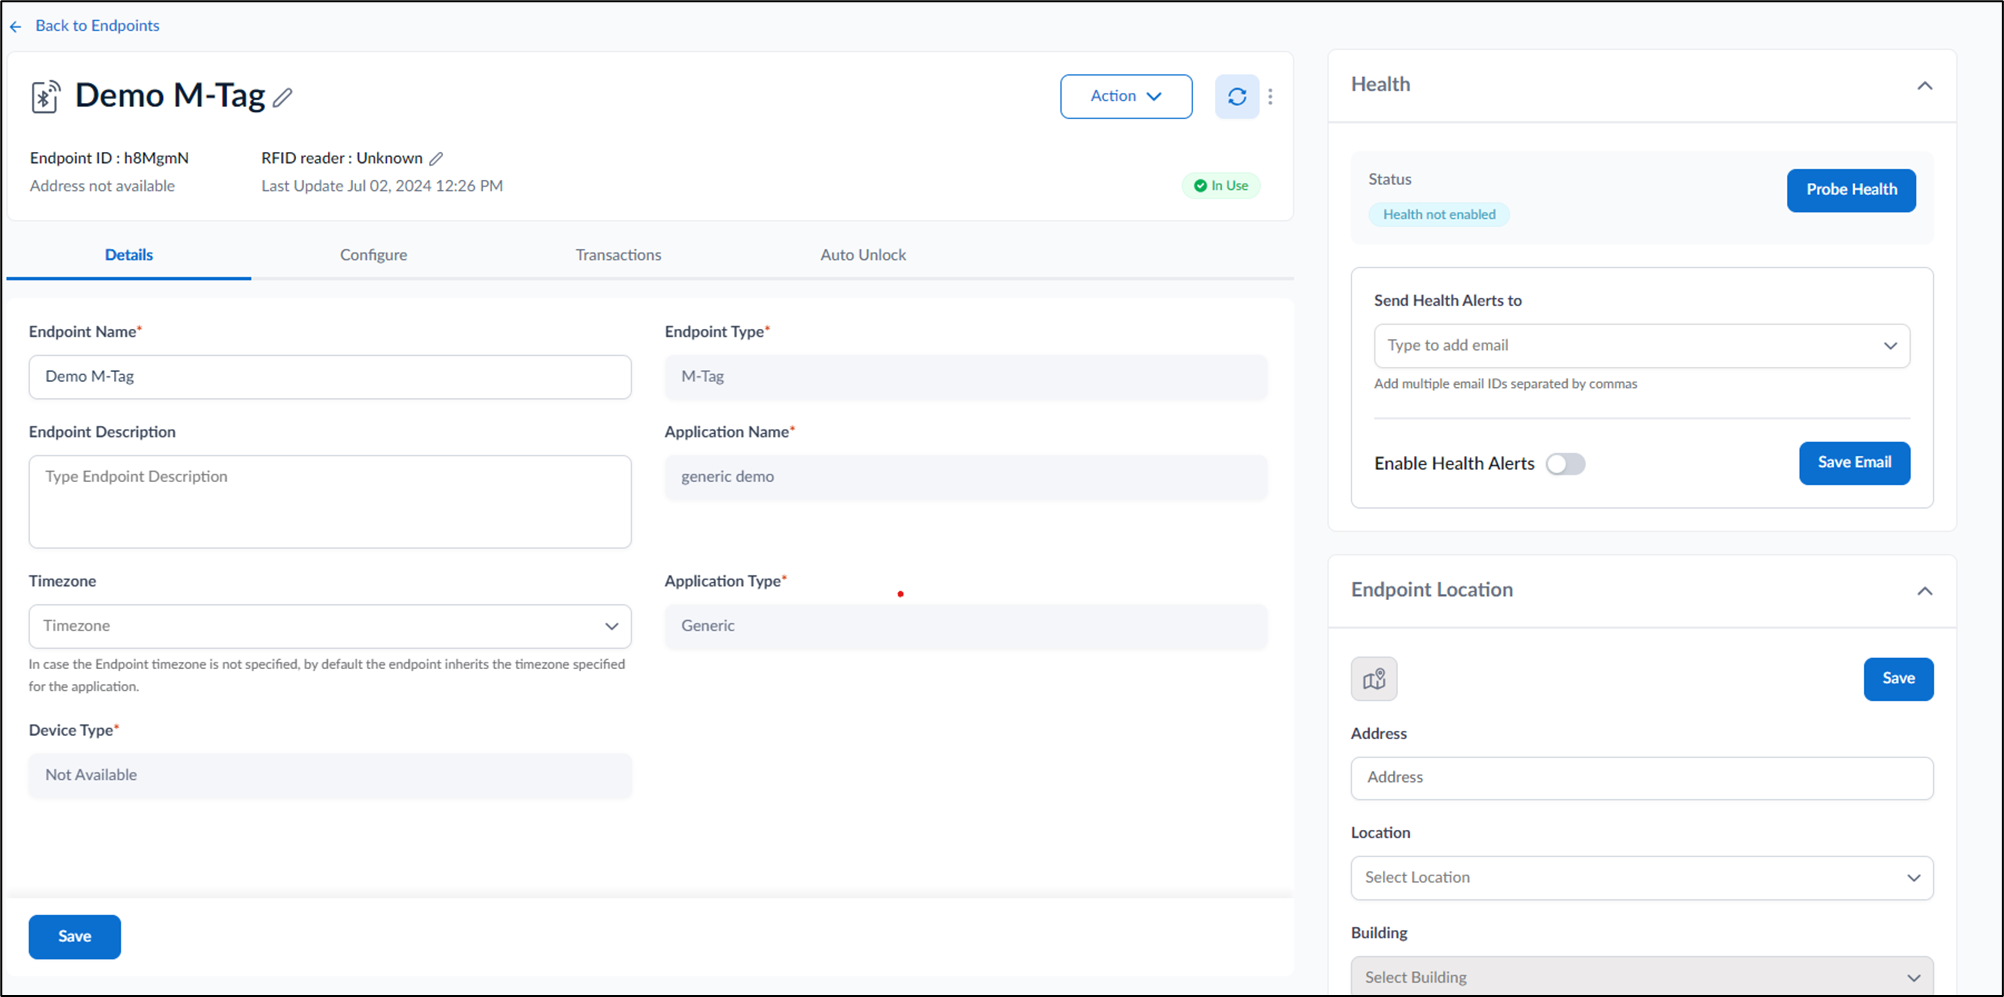Click the Application Name generic demo field

[966, 477]
